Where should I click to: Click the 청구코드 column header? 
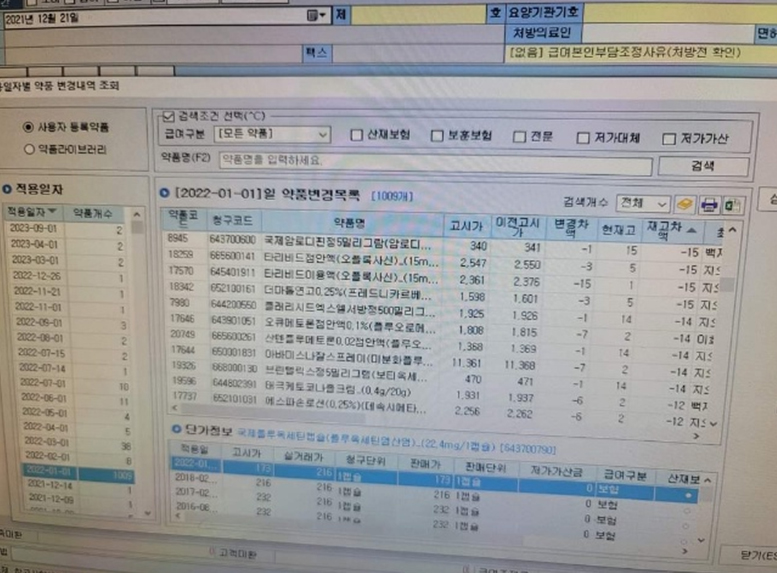pos(233,221)
